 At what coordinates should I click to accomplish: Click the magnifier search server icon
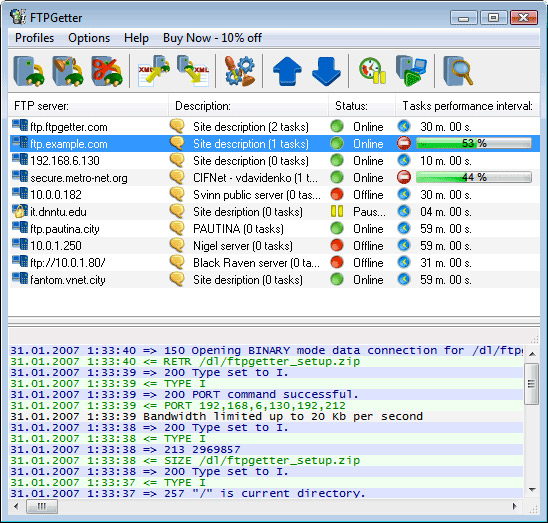point(458,71)
